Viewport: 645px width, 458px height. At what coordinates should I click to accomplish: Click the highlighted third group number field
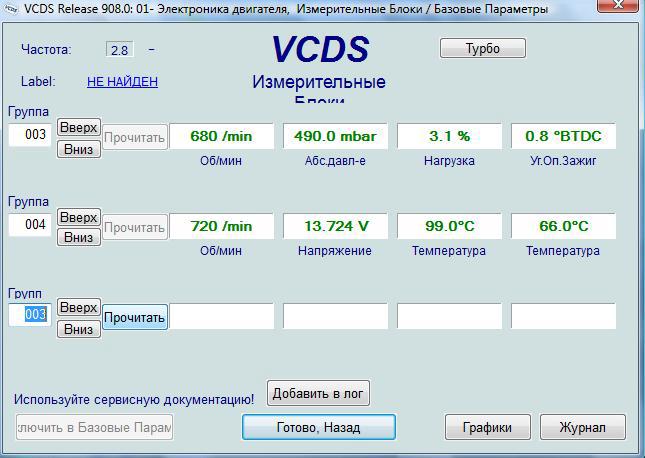click(30, 315)
